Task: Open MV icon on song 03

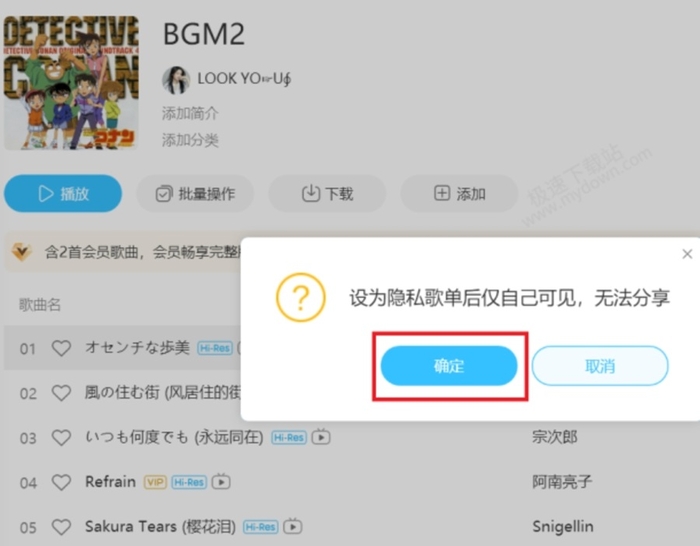Action: [x=321, y=437]
